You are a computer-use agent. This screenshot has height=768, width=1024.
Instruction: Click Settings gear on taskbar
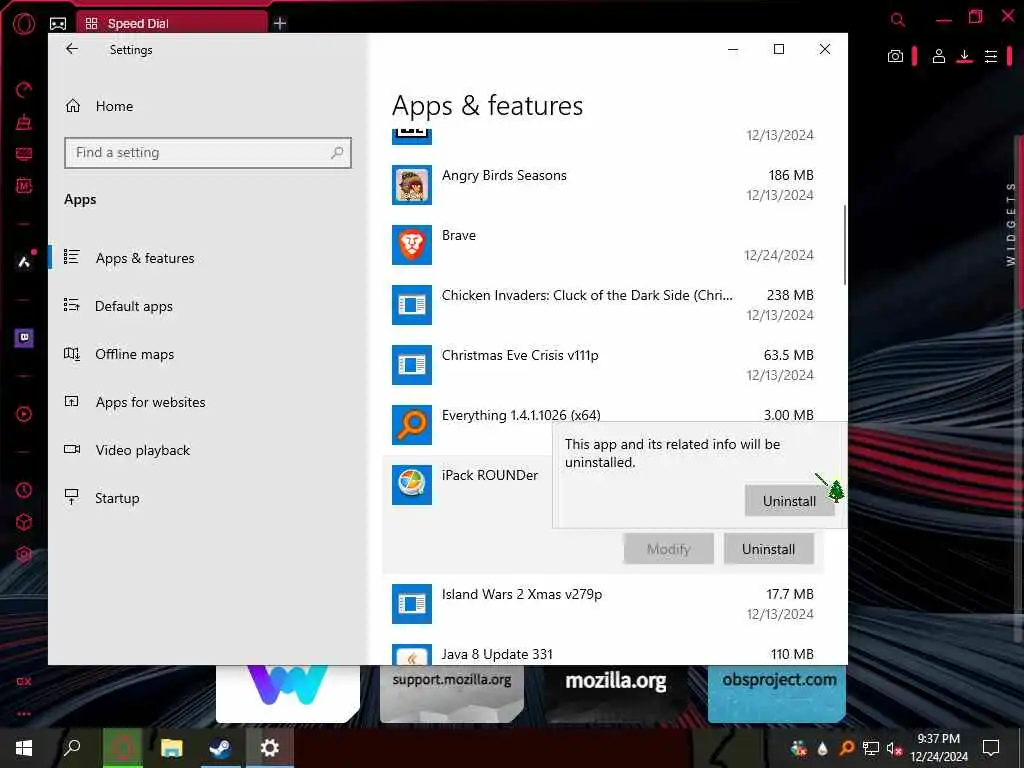click(269, 748)
